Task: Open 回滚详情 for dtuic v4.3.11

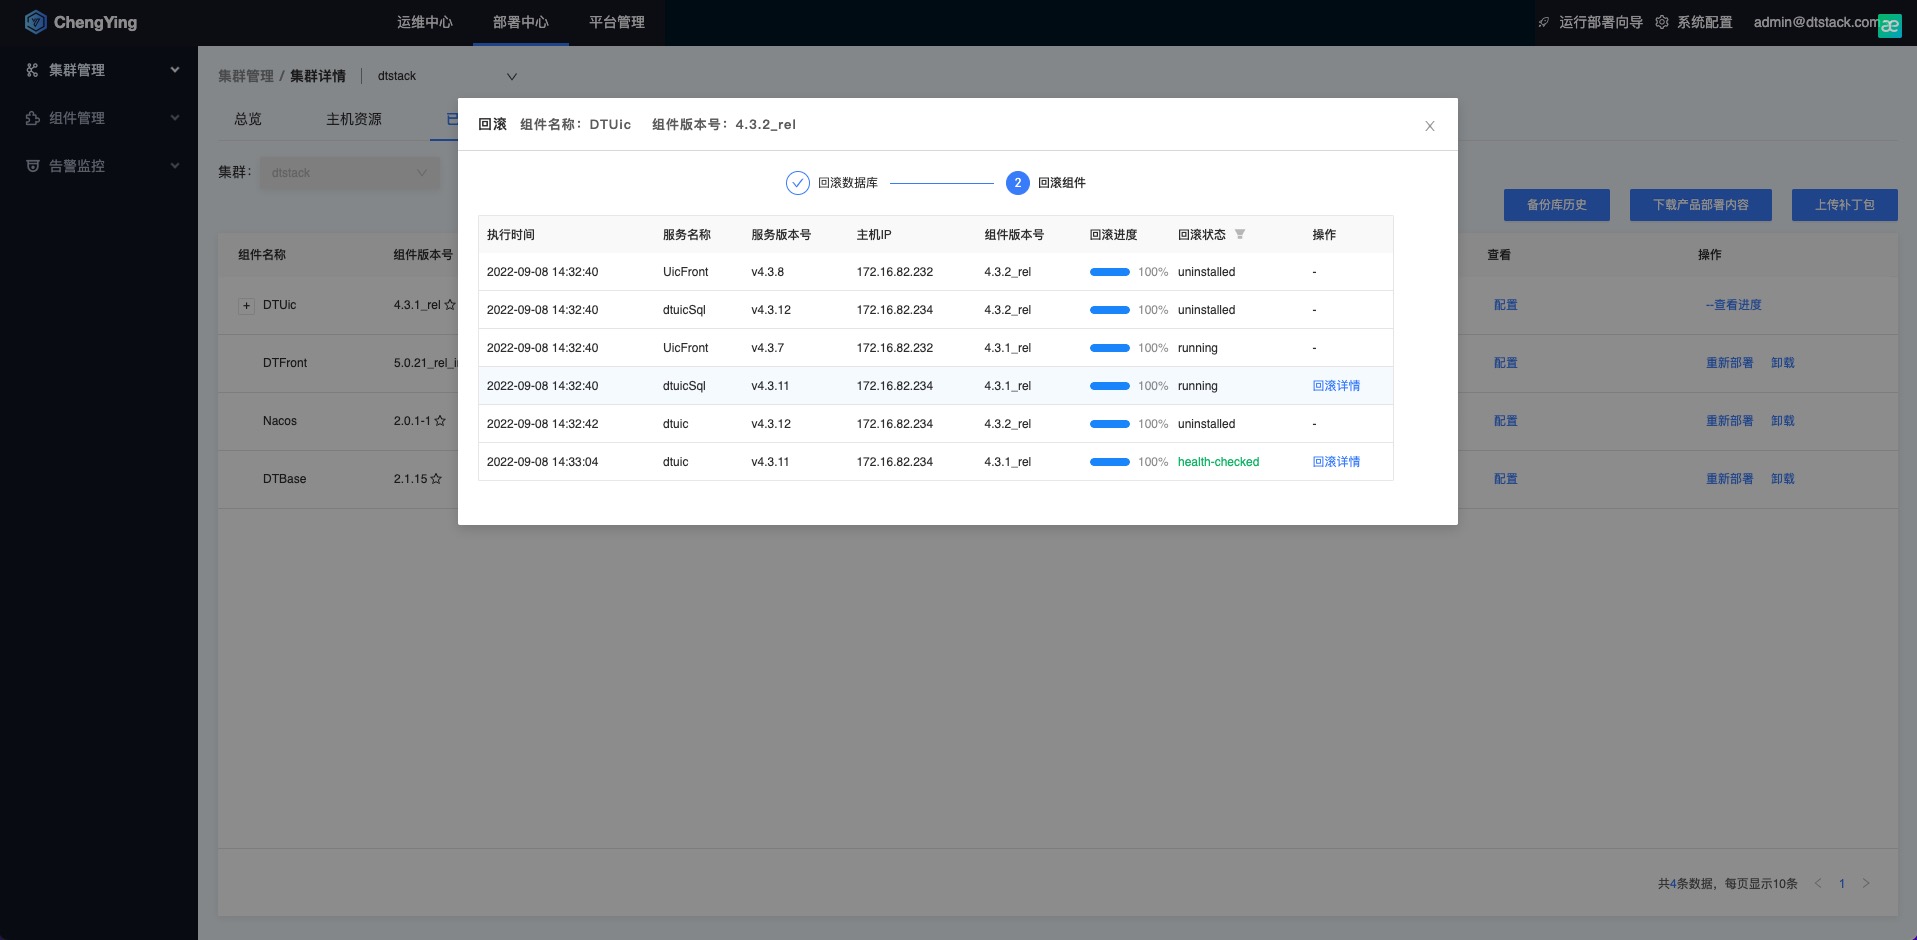Action: click(x=1336, y=462)
